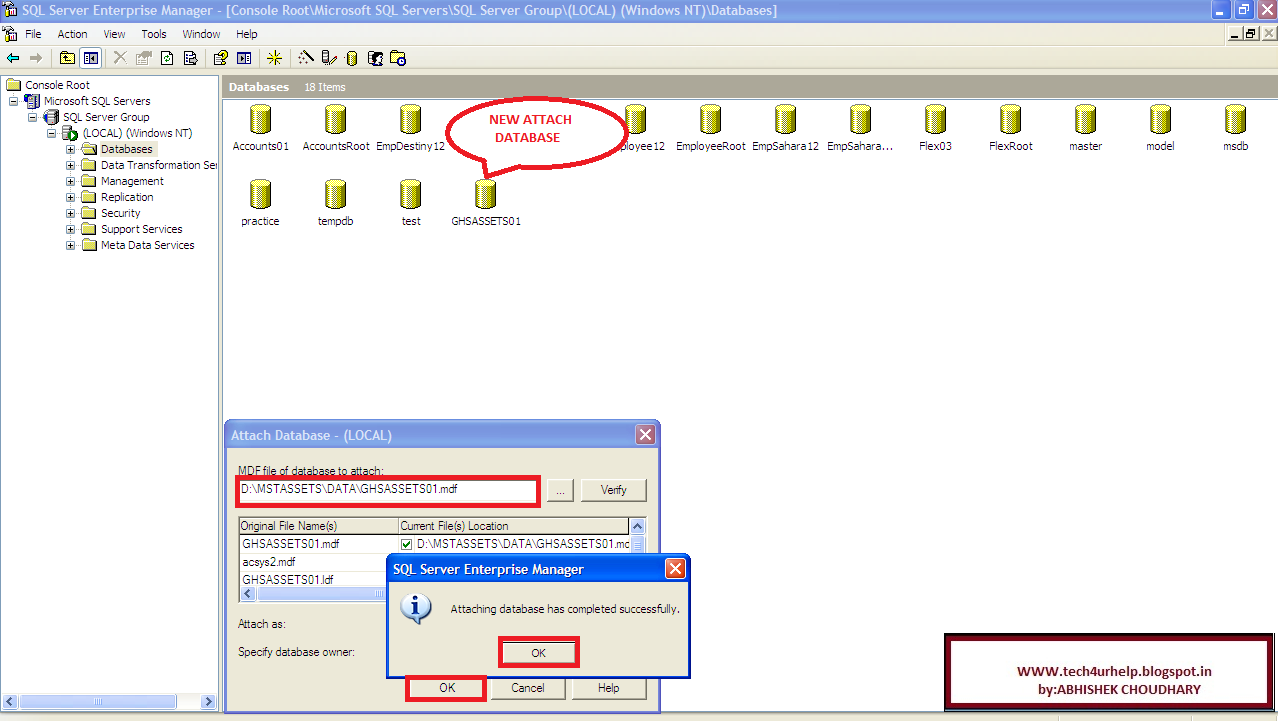This screenshot has width=1278, height=721.
Task: Open the Help menu
Action: (x=246, y=34)
